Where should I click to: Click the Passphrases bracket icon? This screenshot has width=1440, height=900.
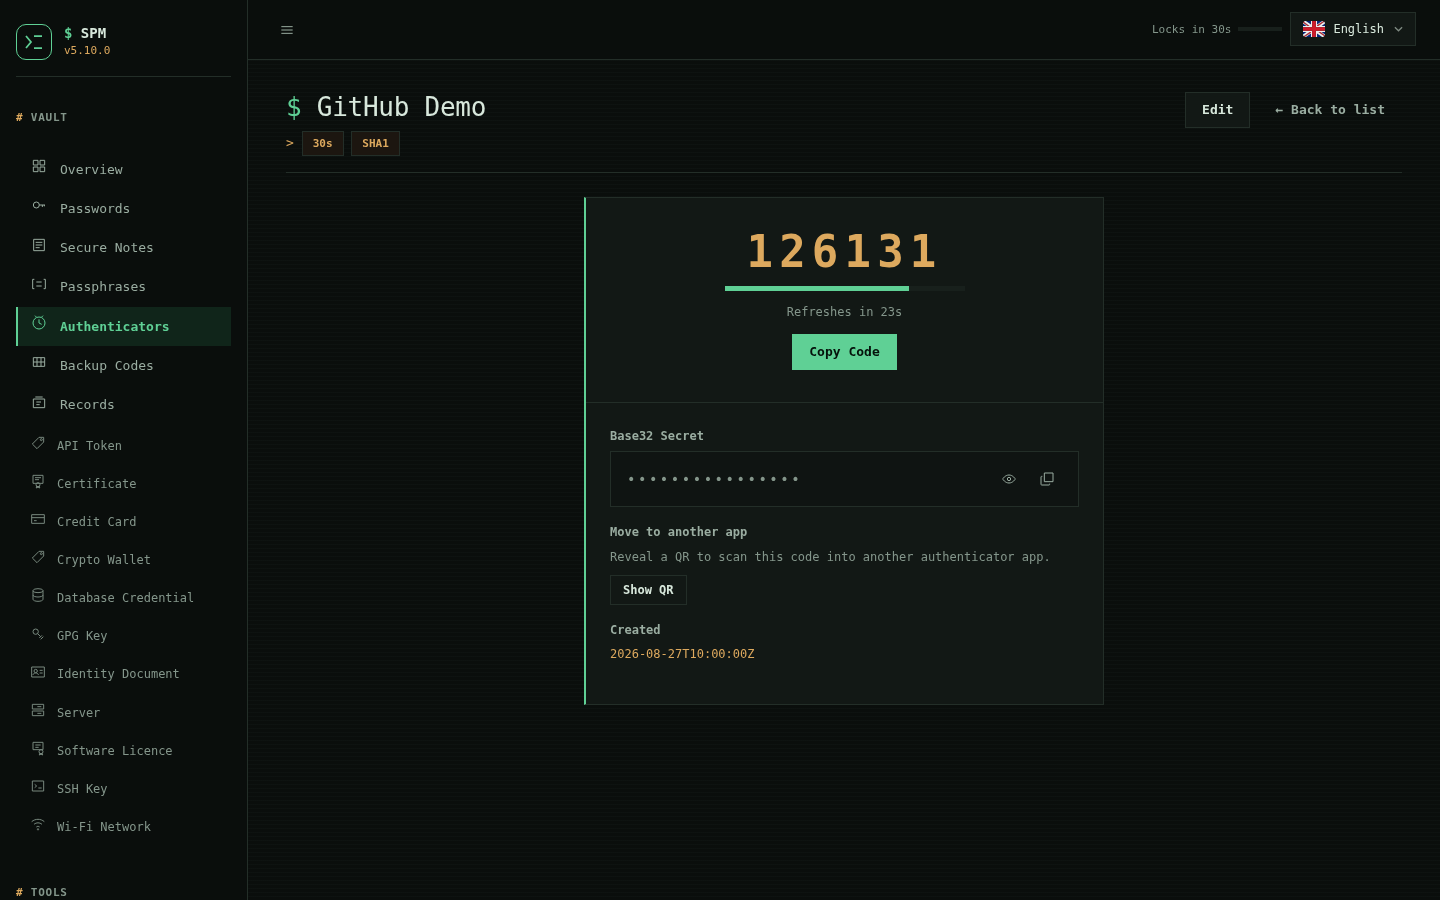(39, 284)
